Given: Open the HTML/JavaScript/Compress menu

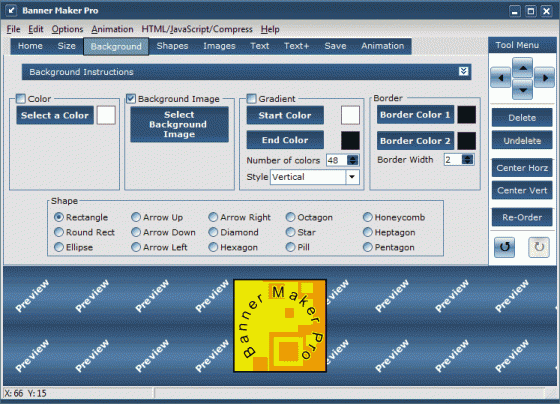Looking at the screenshot, I should [x=197, y=29].
